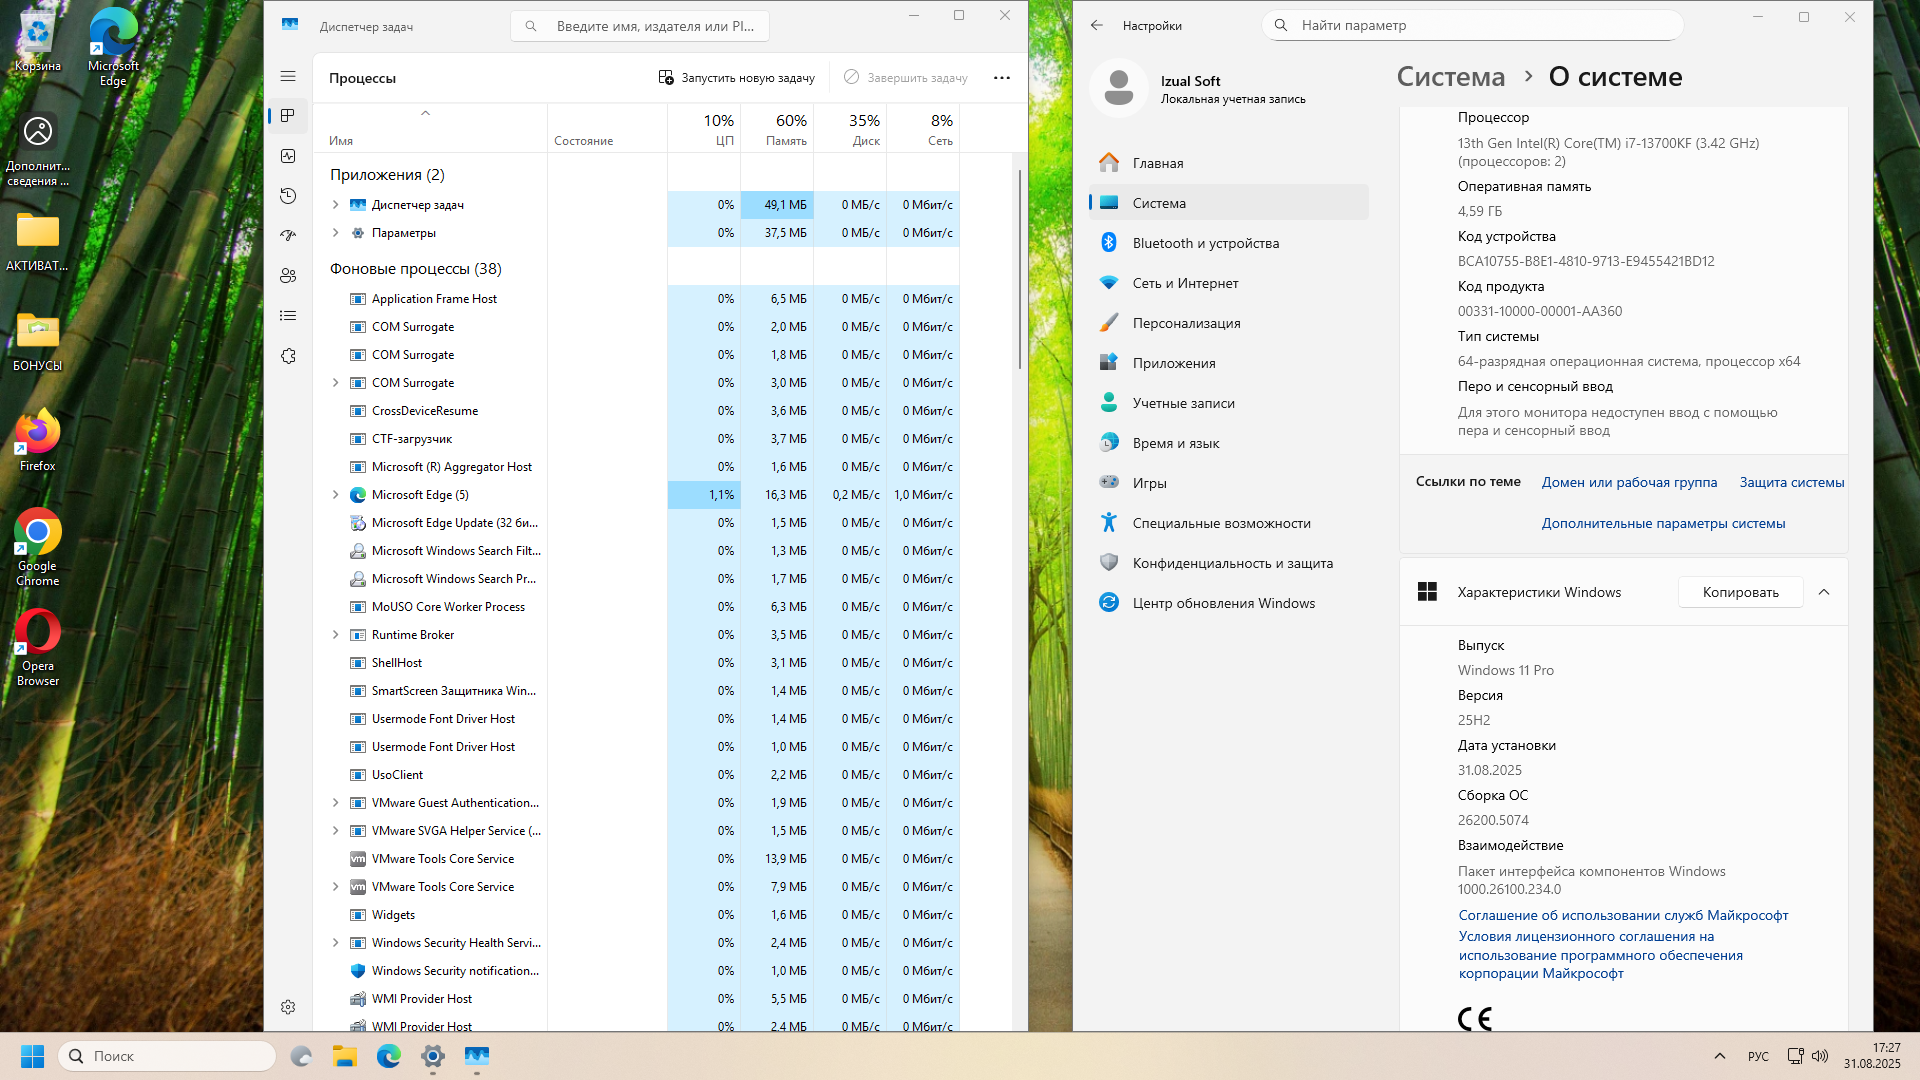This screenshot has width=1920, height=1080.
Task: Click Izual Soft account profile
Action: click(1200, 89)
